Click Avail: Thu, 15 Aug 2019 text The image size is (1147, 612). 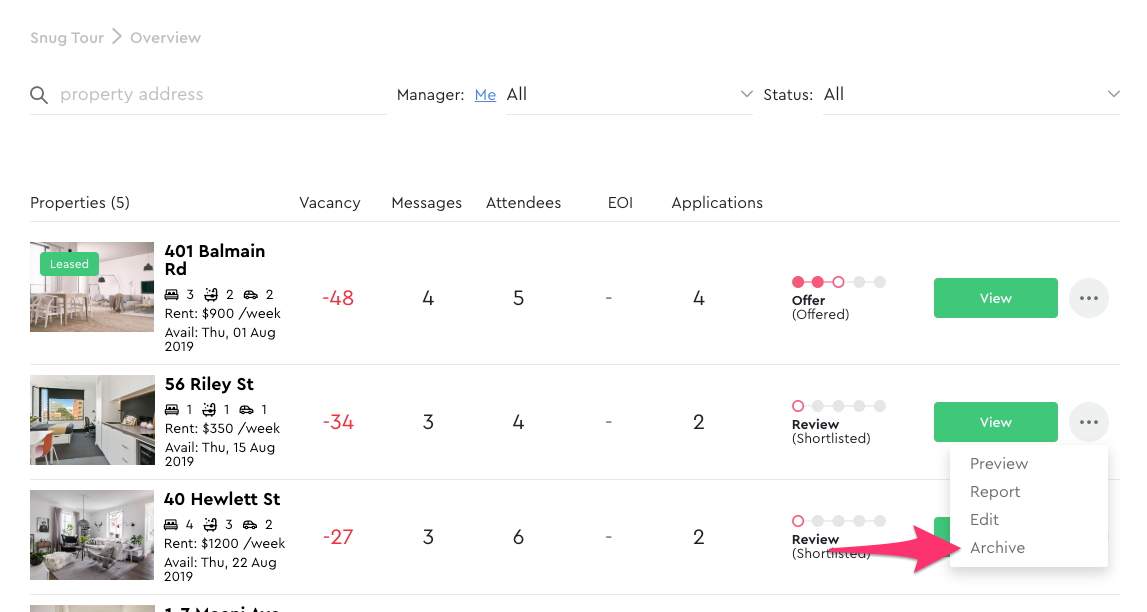pos(219,454)
